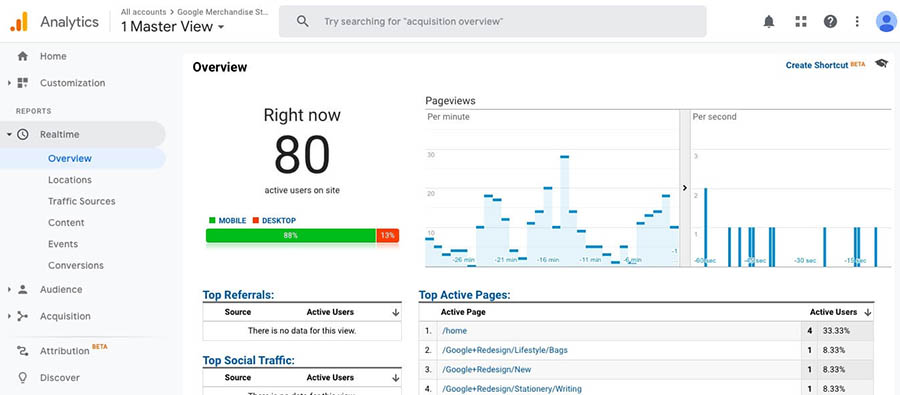This screenshot has width=900, height=395.
Task: Expand the Customization section
Action: click(9, 83)
